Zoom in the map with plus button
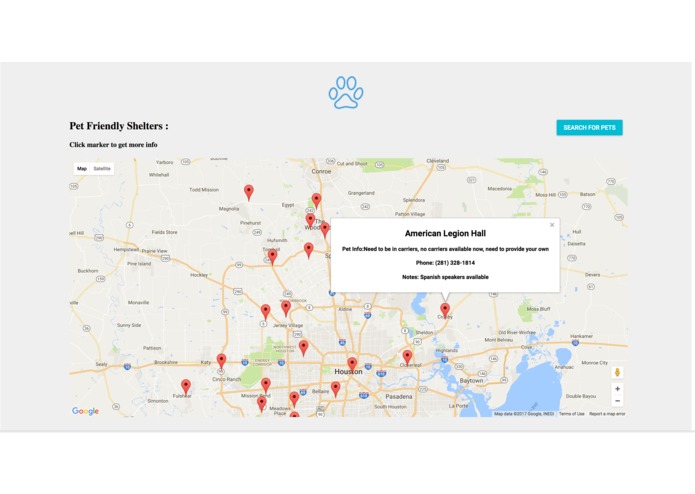 coord(617,389)
